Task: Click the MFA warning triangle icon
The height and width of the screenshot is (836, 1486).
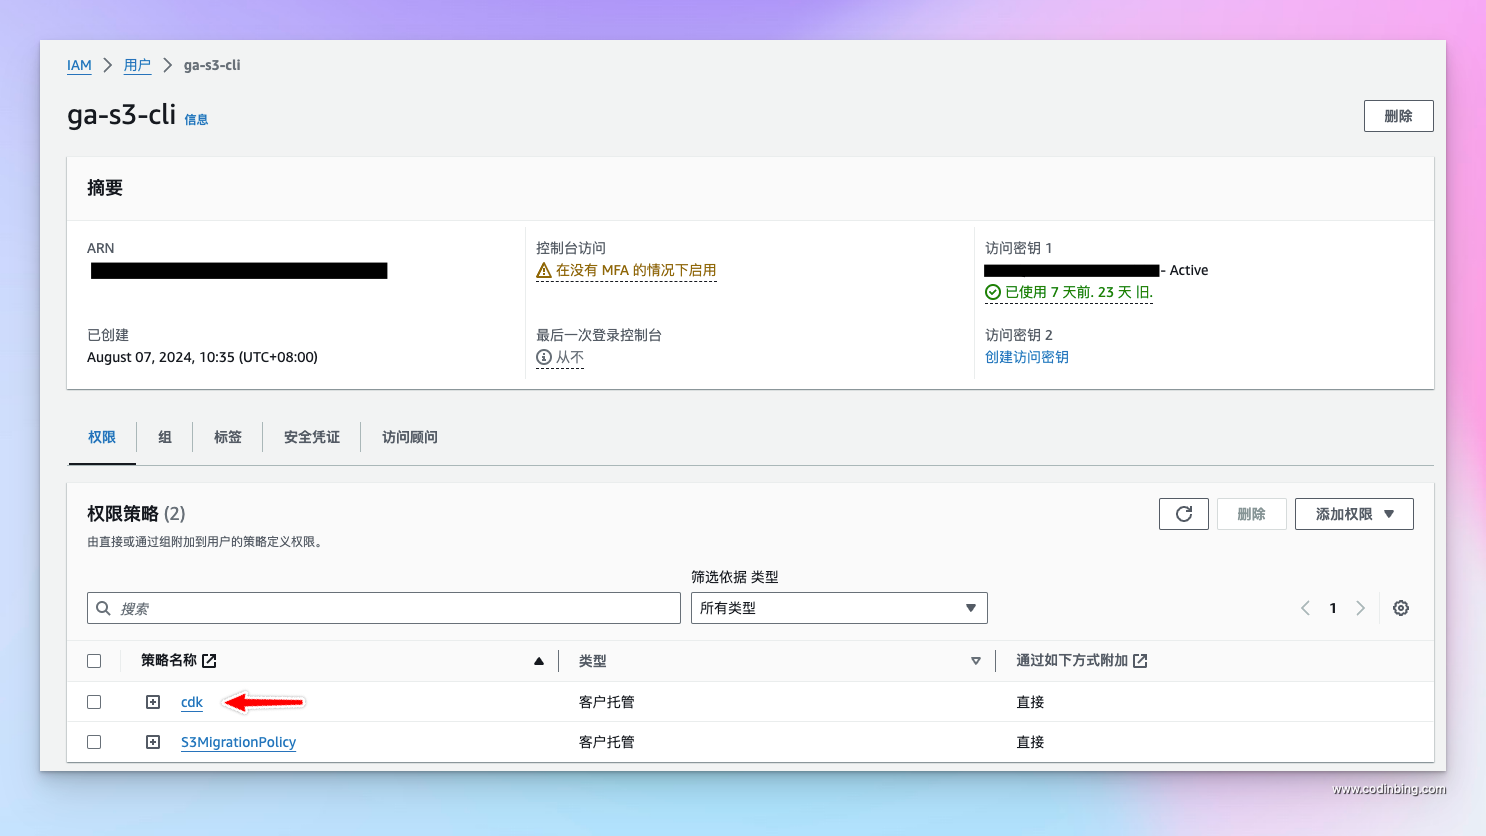Action: (x=544, y=271)
